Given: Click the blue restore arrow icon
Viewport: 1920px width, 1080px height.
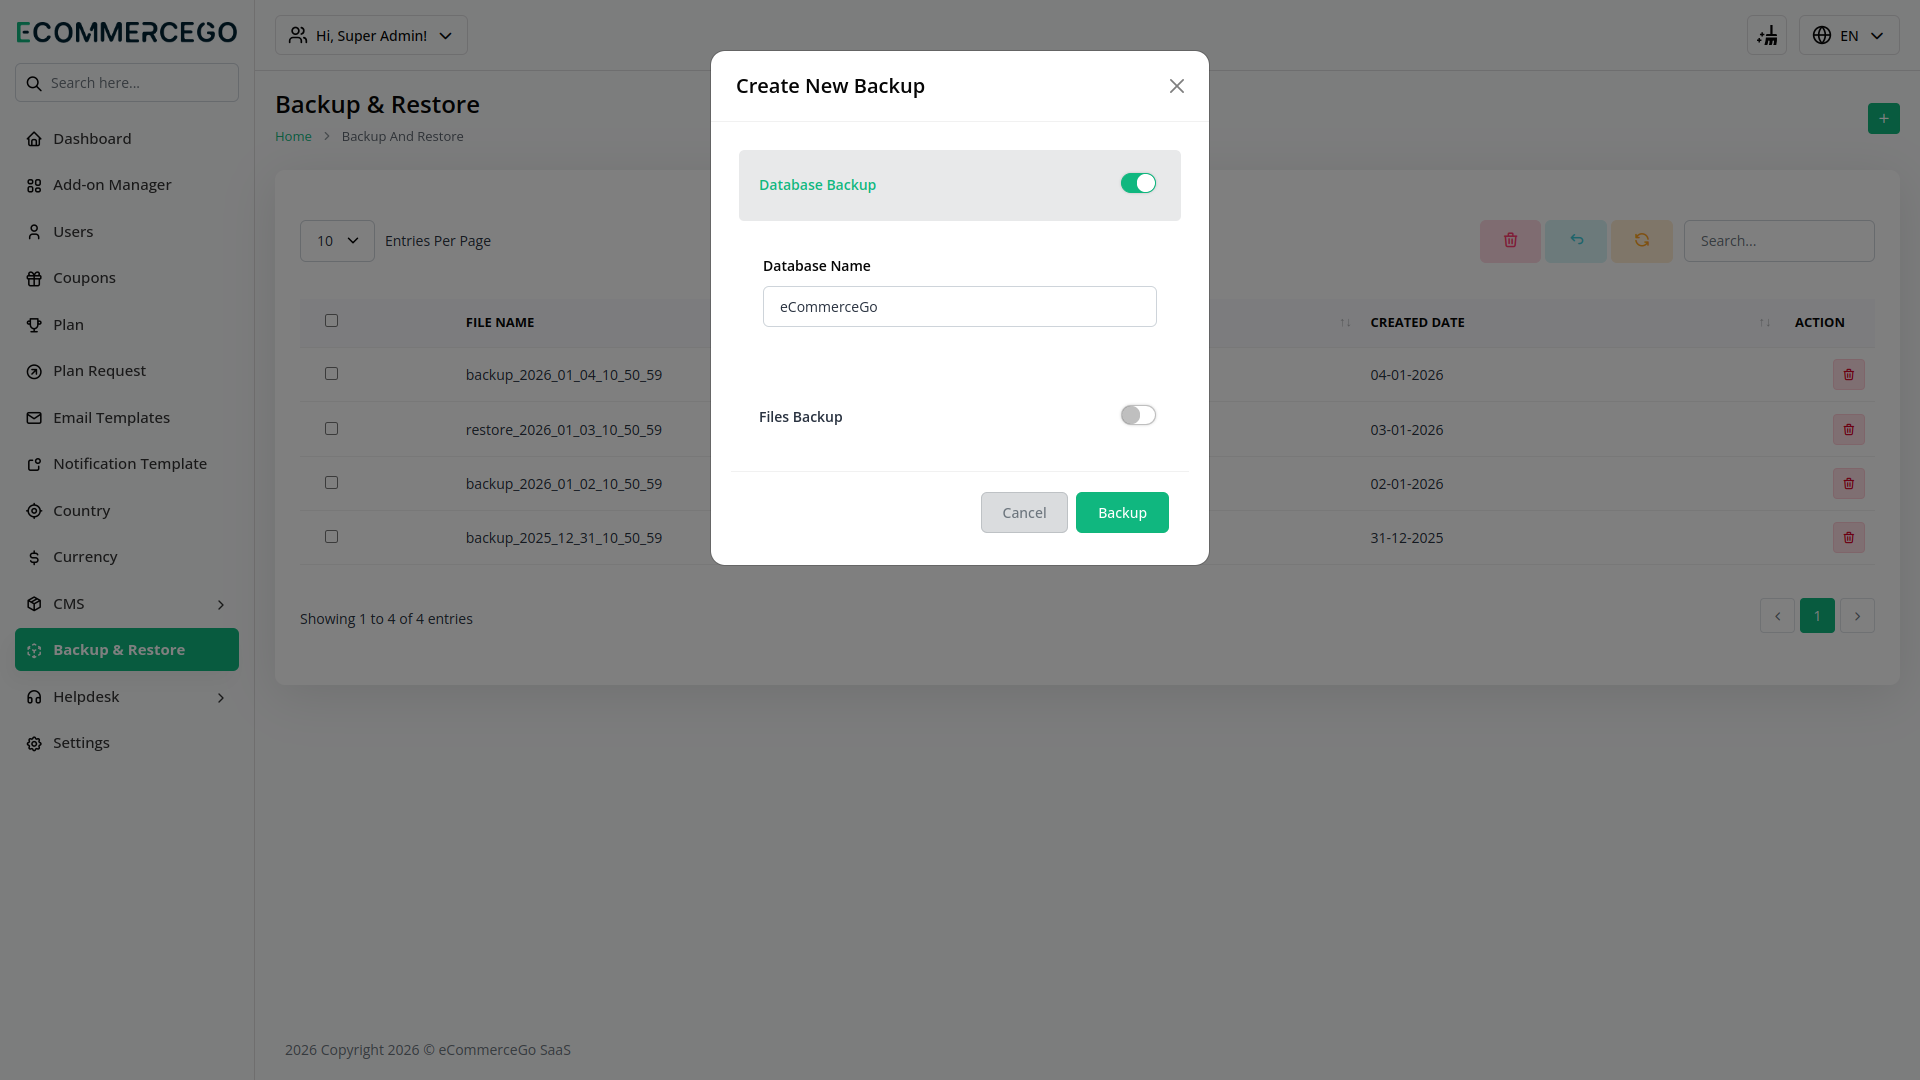Looking at the screenshot, I should 1576,241.
